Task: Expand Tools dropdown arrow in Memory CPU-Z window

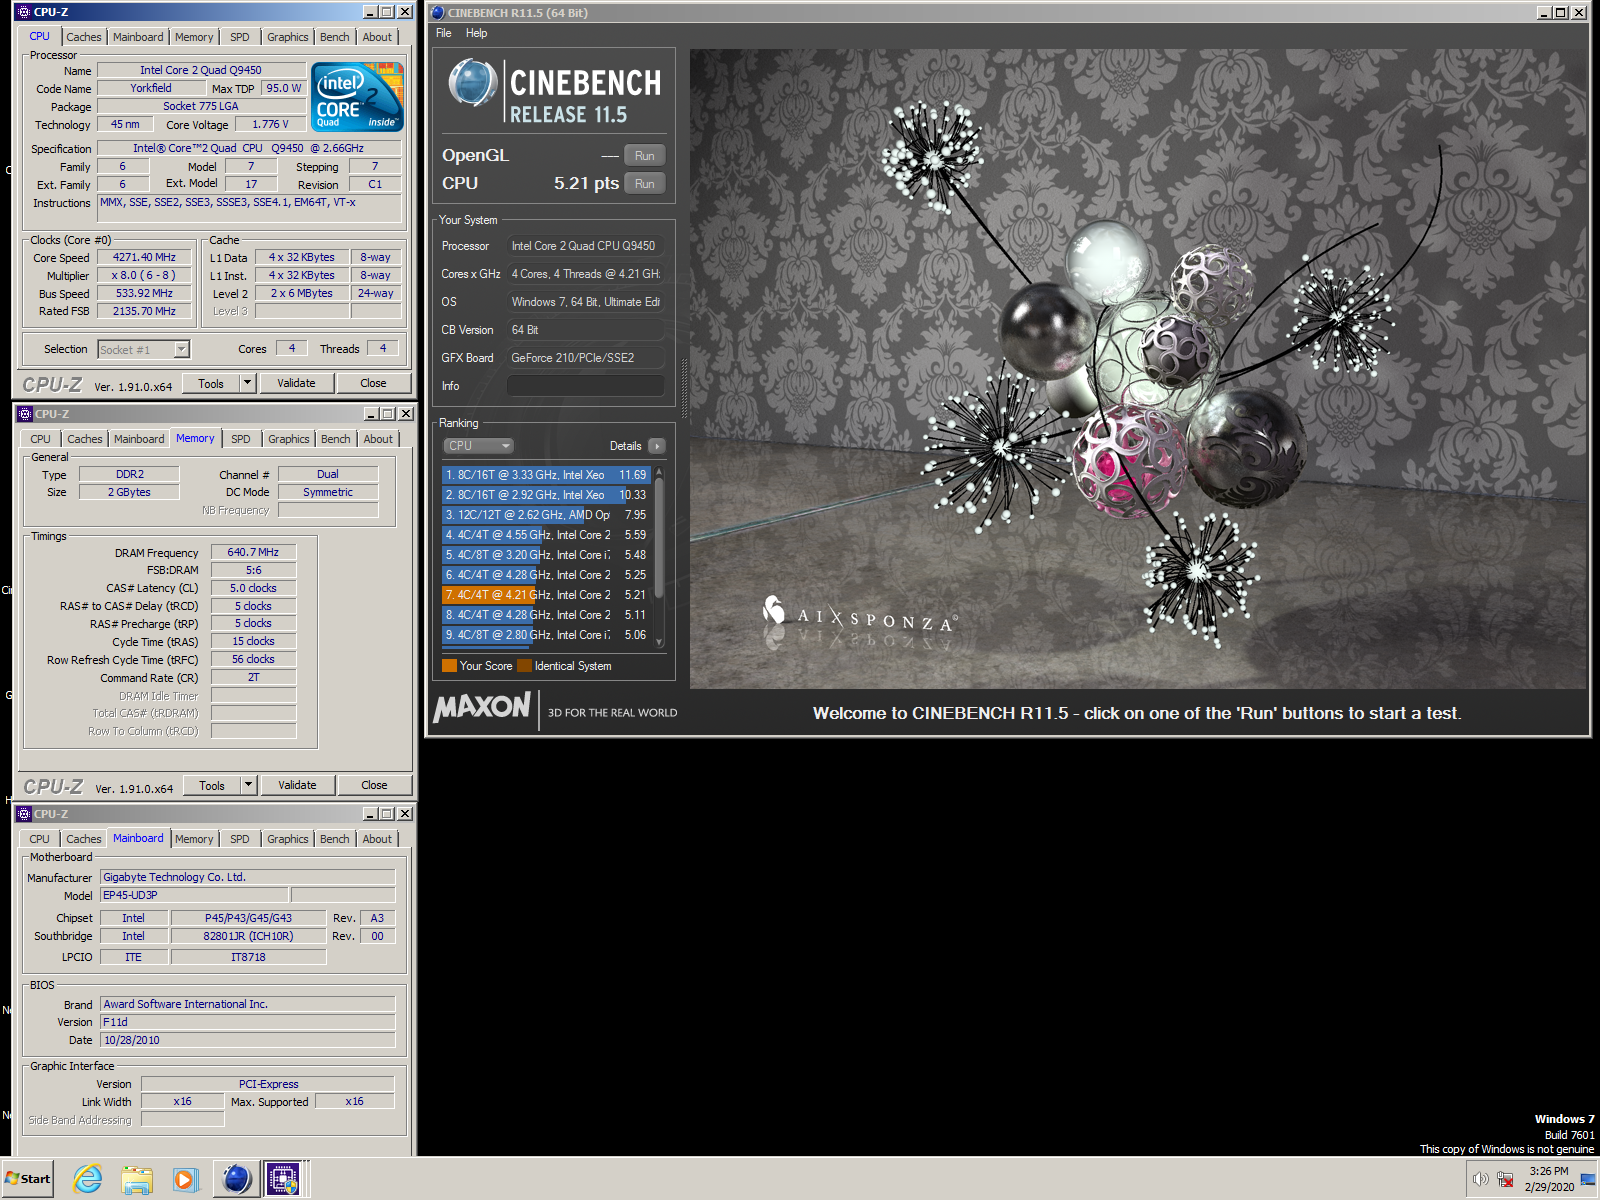Action: point(248,785)
